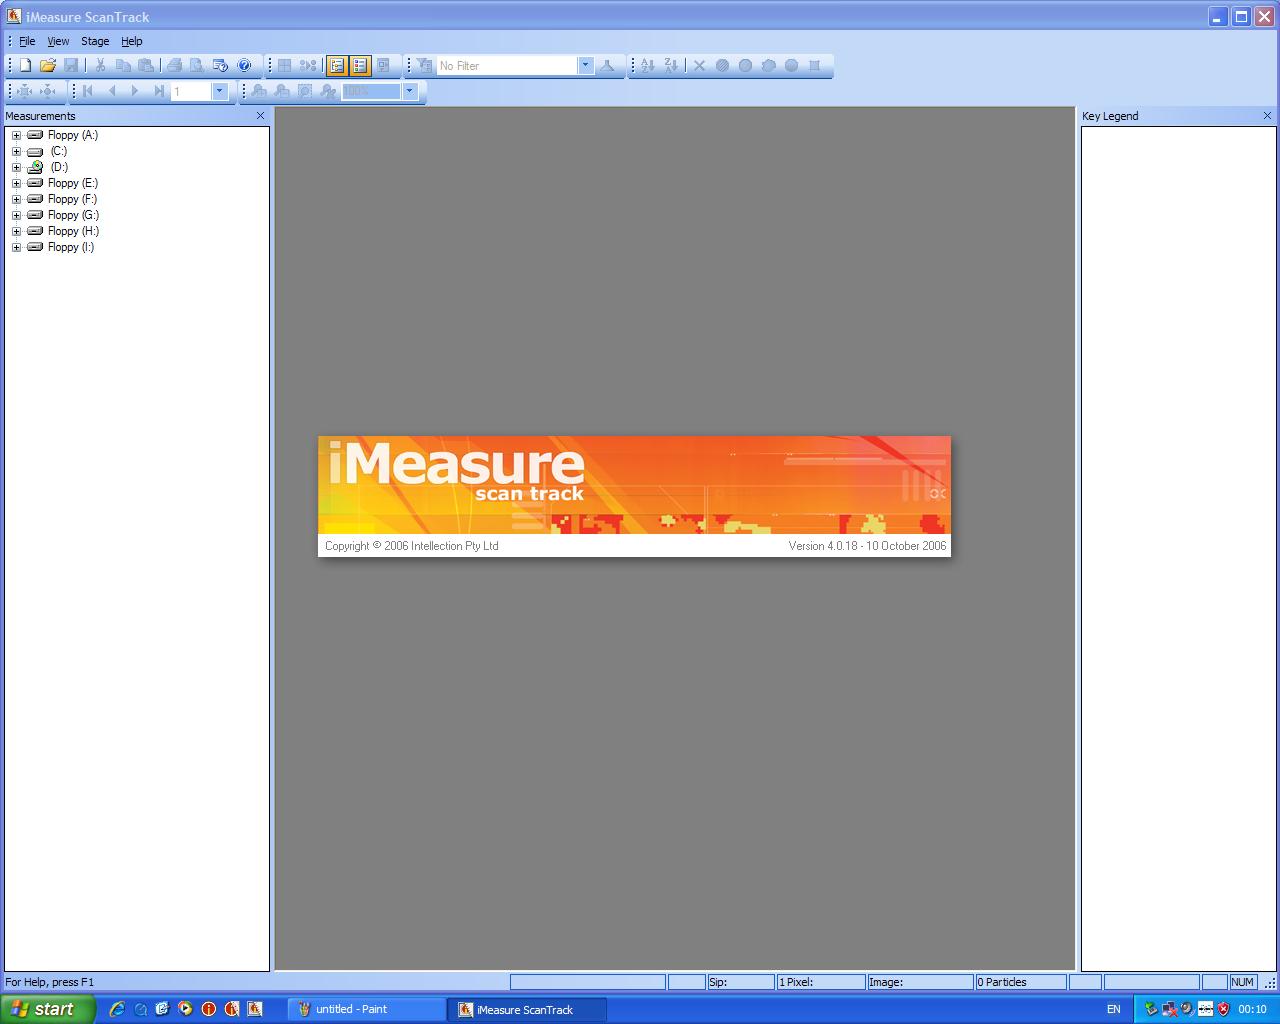Click the iMeasure ScanTrack taskbar button
The height and width of the screenshot is (1024, 1280).
(x=528, y=1009)
